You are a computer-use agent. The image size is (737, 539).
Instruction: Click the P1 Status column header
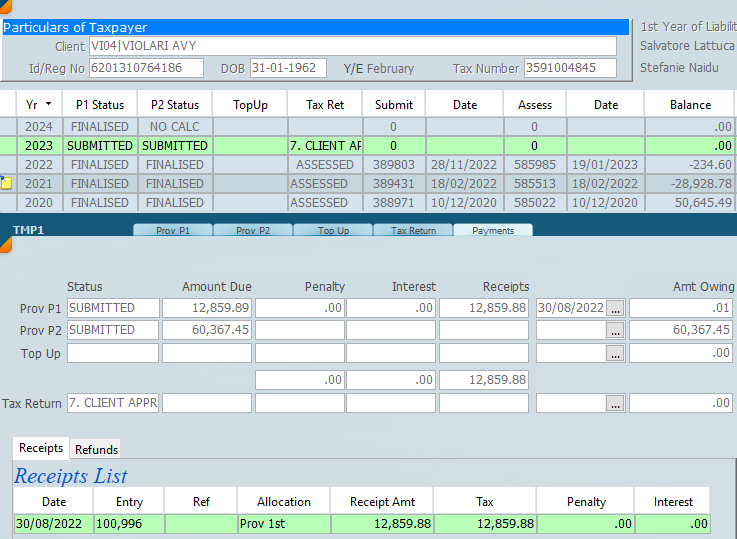tap(99, 104)
